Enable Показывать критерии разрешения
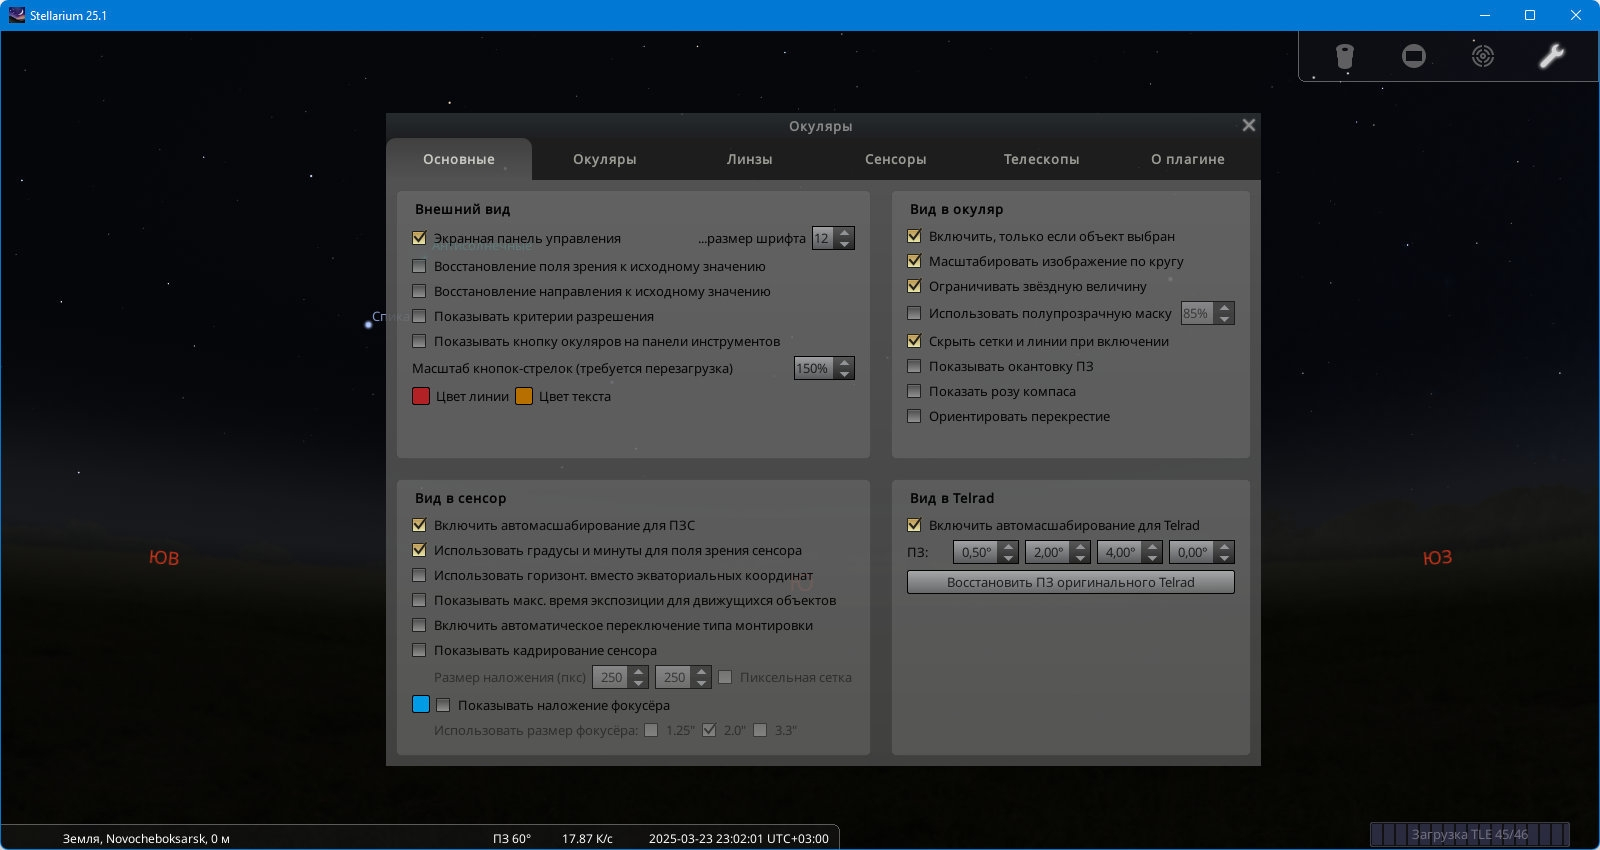 click(x=419, y=316)
